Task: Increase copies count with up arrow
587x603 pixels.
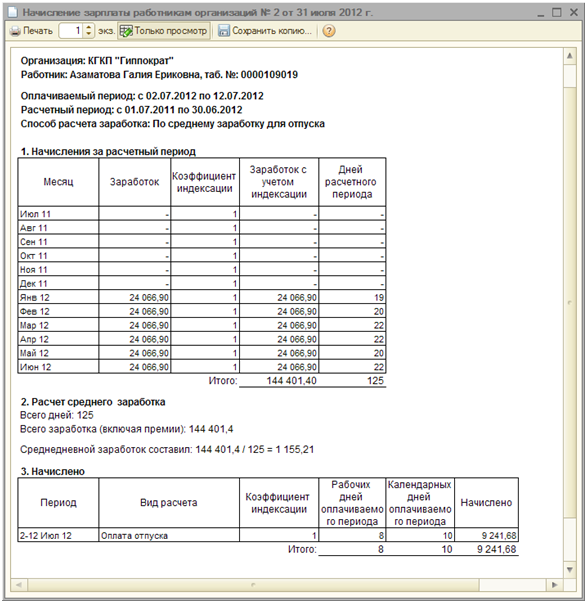Action: click(89, 27)
